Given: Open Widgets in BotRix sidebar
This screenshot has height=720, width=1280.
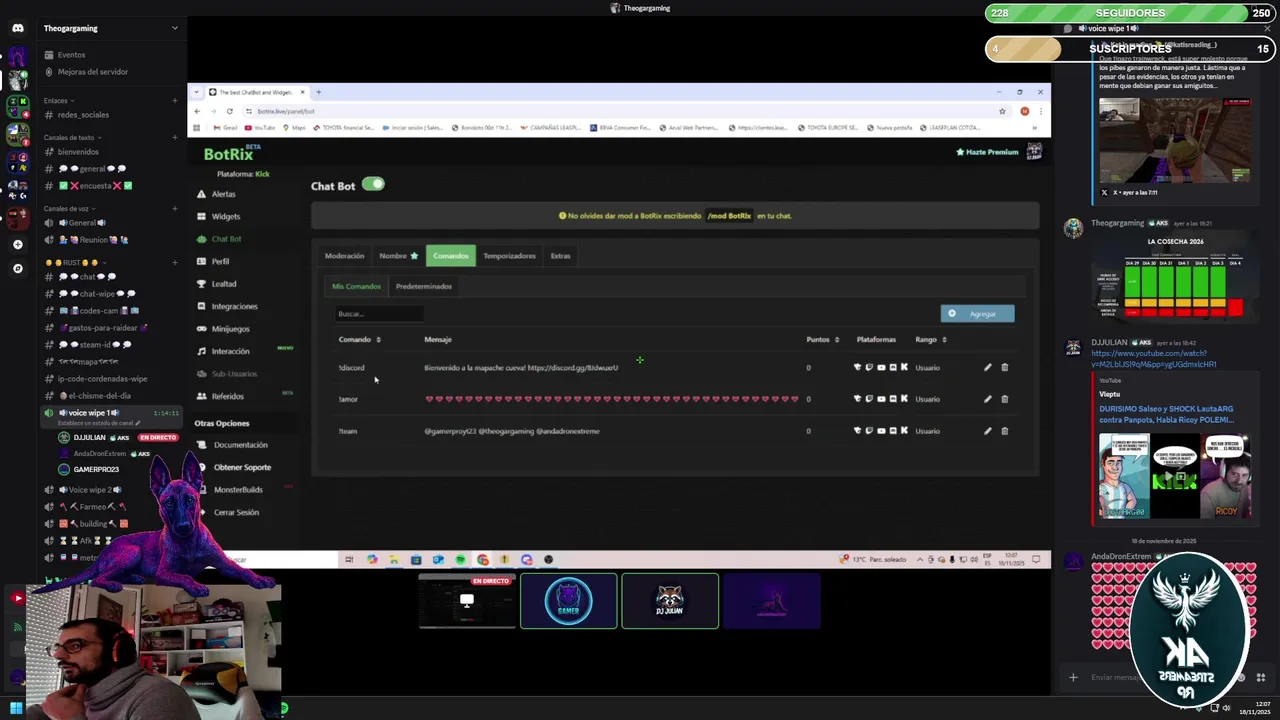Looking at the screenshot, I should pos(225,216).
